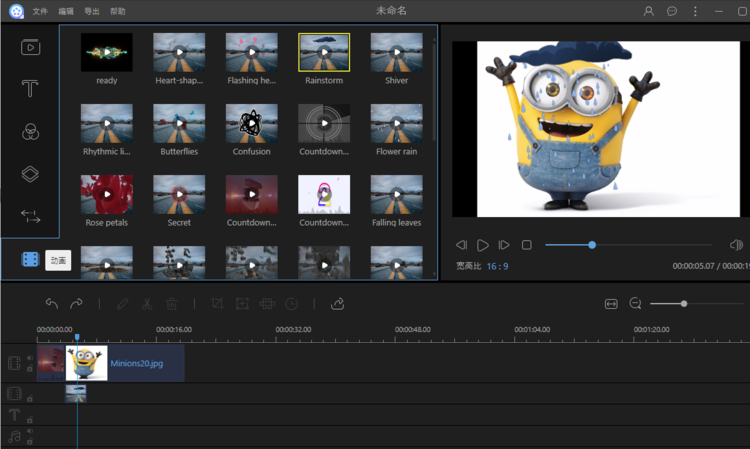Click the blue timeline playhead marker

[x=77, y=337]
